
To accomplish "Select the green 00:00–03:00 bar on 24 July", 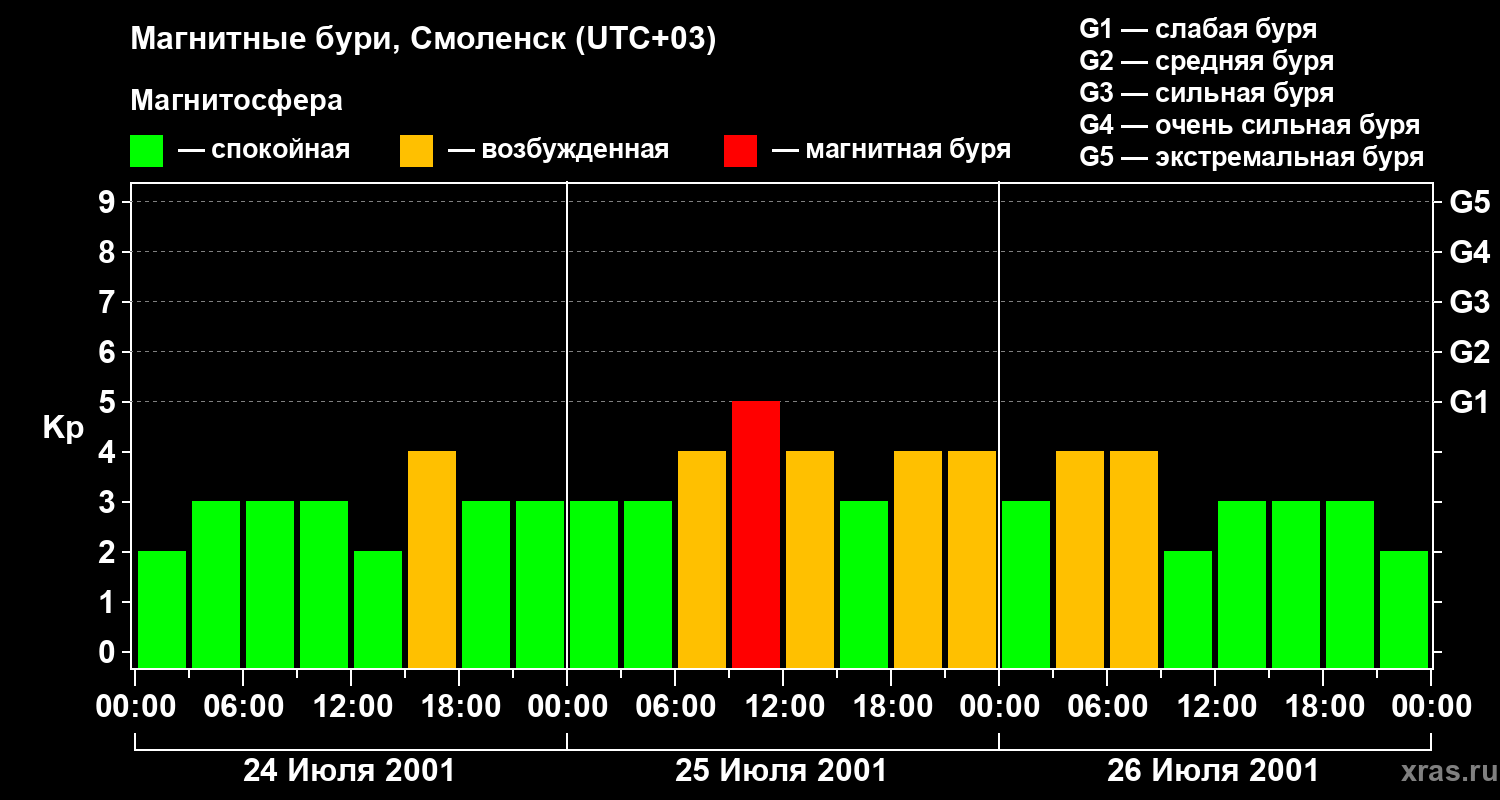I will tap(162, 609).
